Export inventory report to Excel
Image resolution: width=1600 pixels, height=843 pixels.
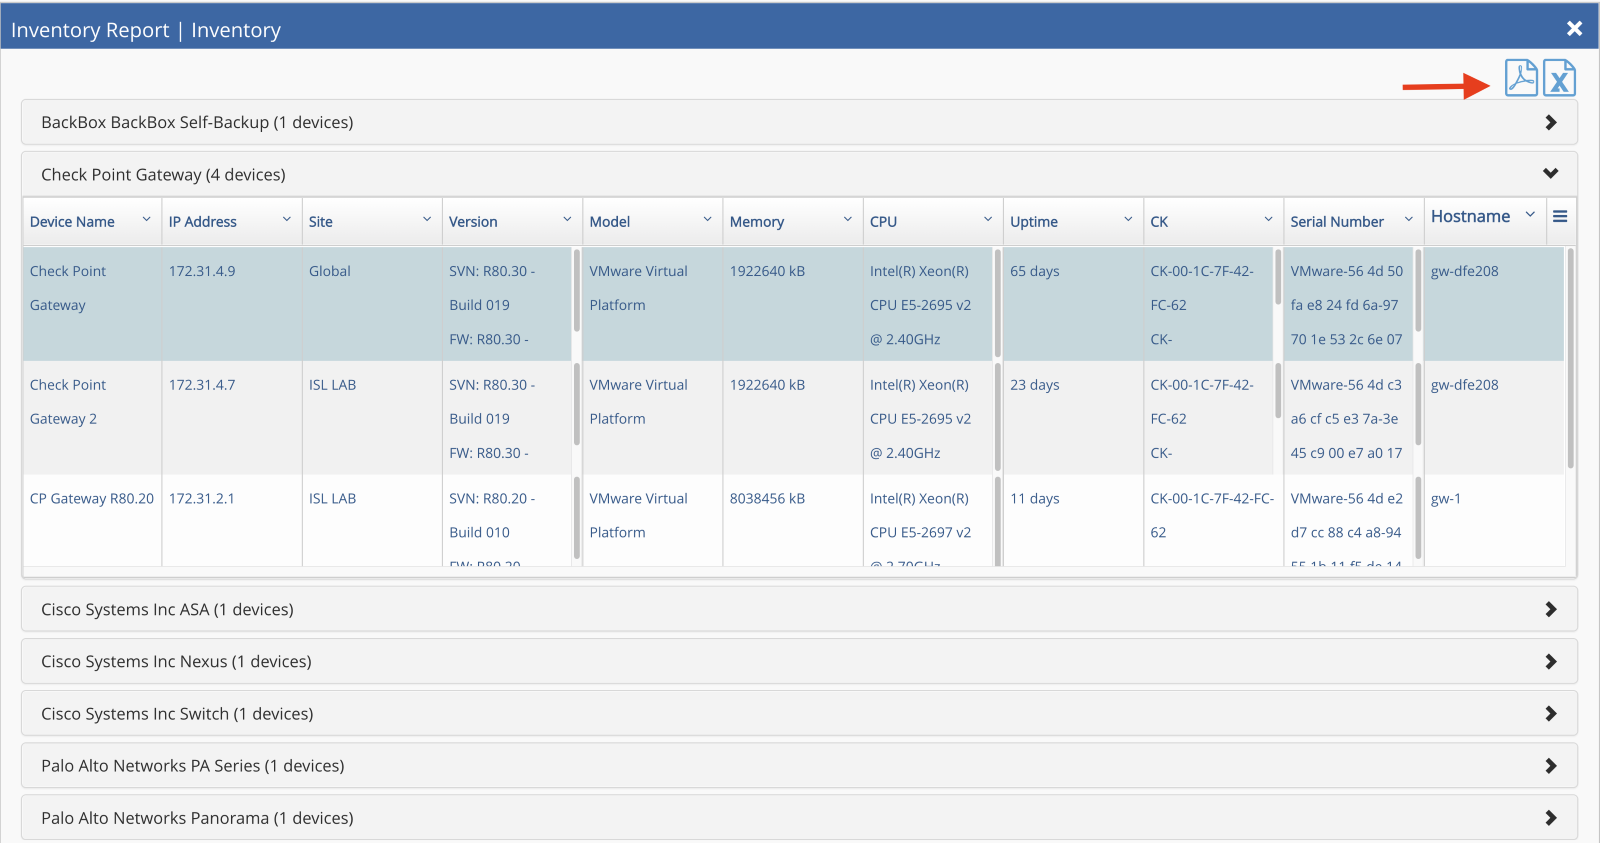pos(1559,78)
